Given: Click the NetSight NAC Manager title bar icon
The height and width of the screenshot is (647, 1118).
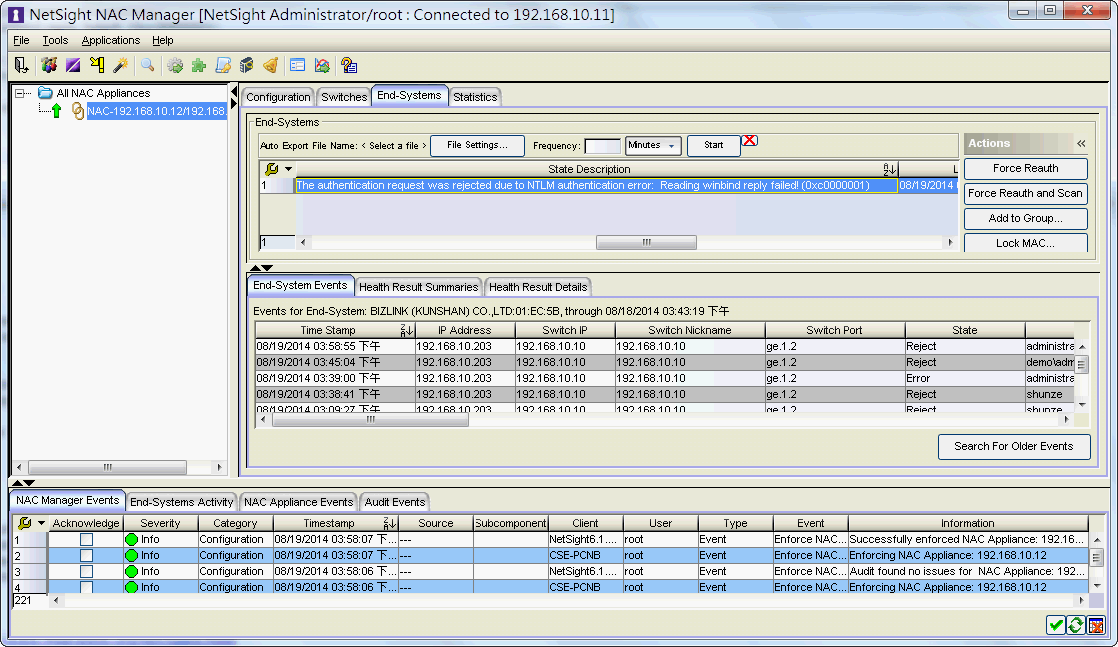Looking at the screenshot, I should coord(16,14).
